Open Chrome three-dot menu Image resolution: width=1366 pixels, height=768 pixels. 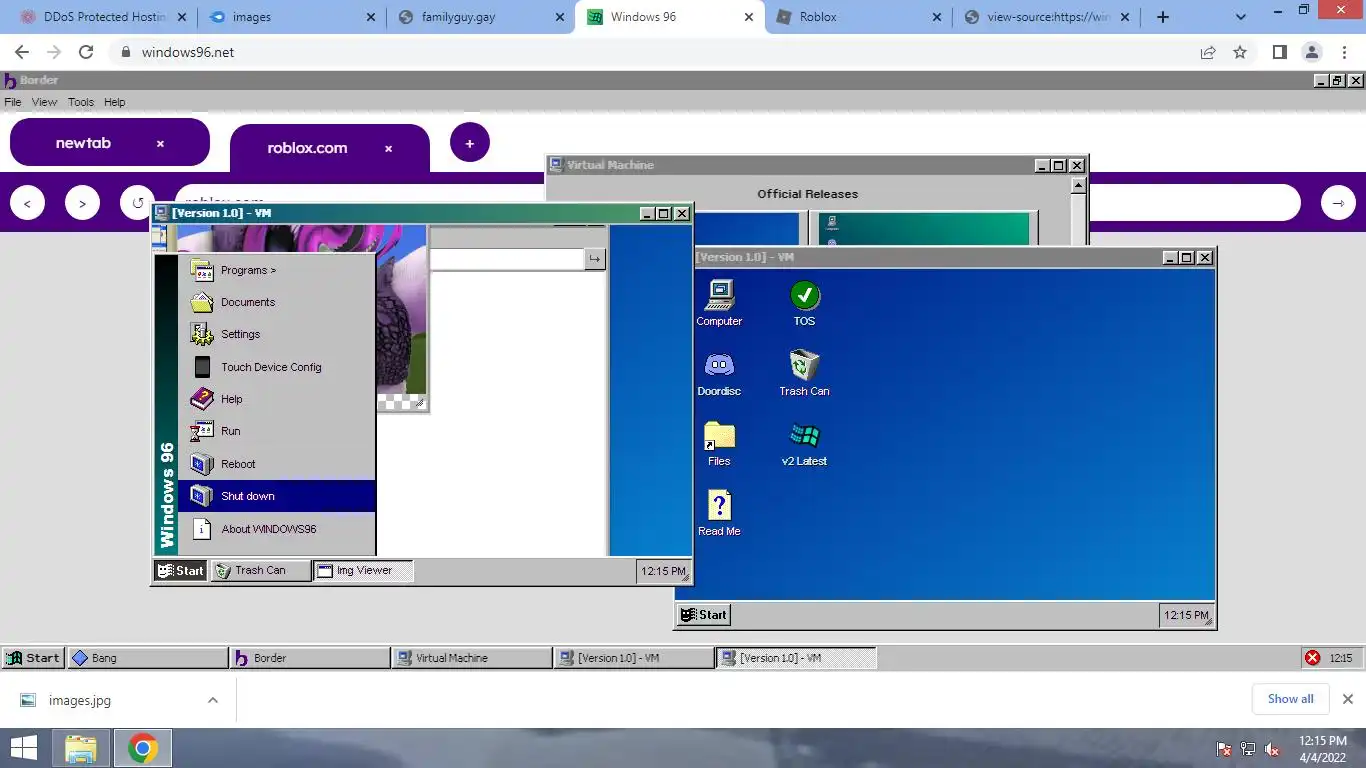[x=1343, y=52]
